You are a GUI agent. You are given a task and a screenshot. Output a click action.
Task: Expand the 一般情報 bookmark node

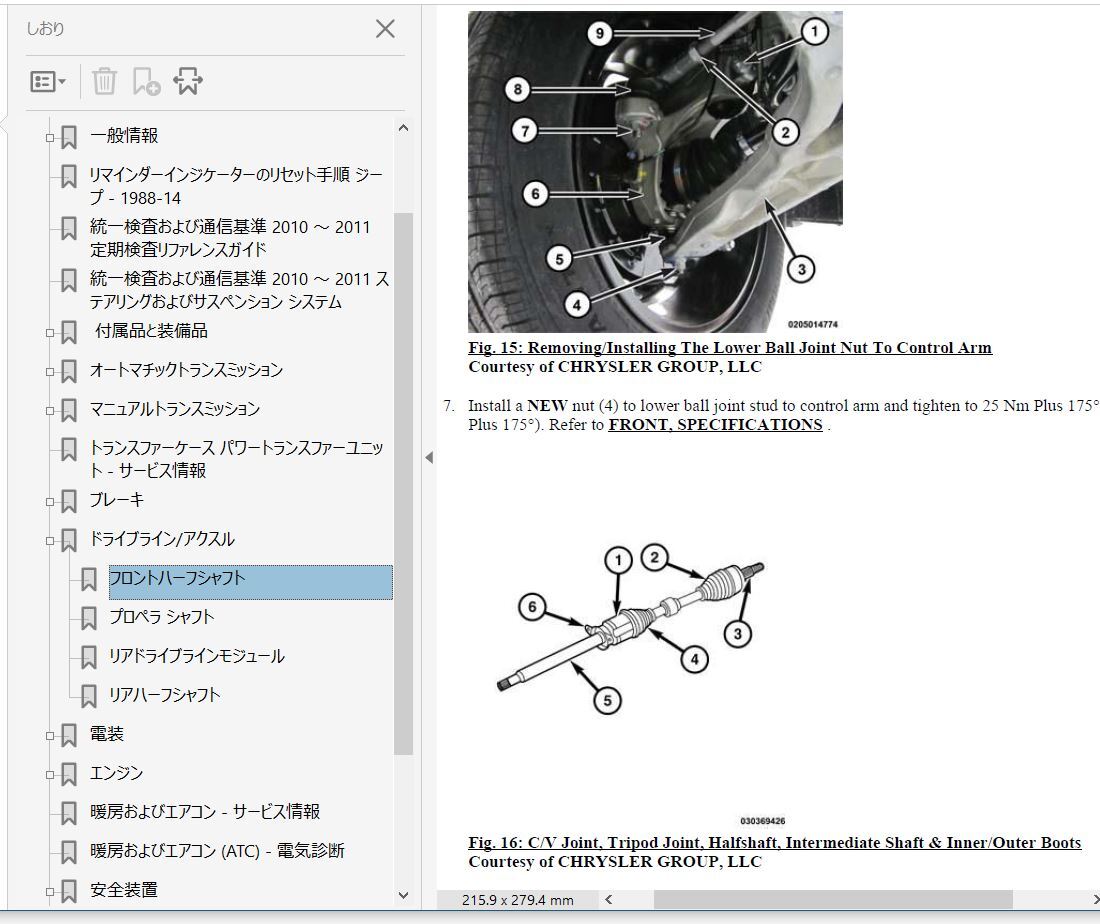[50, 138]
